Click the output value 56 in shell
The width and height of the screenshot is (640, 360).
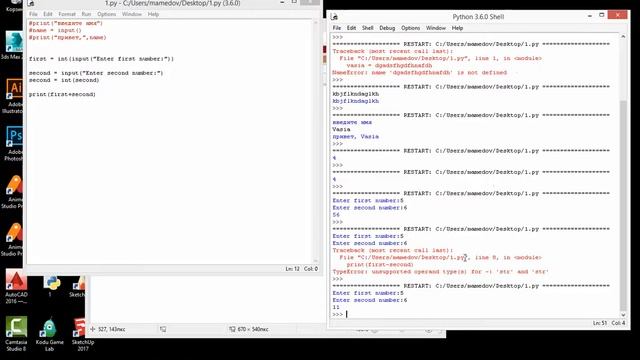[336, 215]
